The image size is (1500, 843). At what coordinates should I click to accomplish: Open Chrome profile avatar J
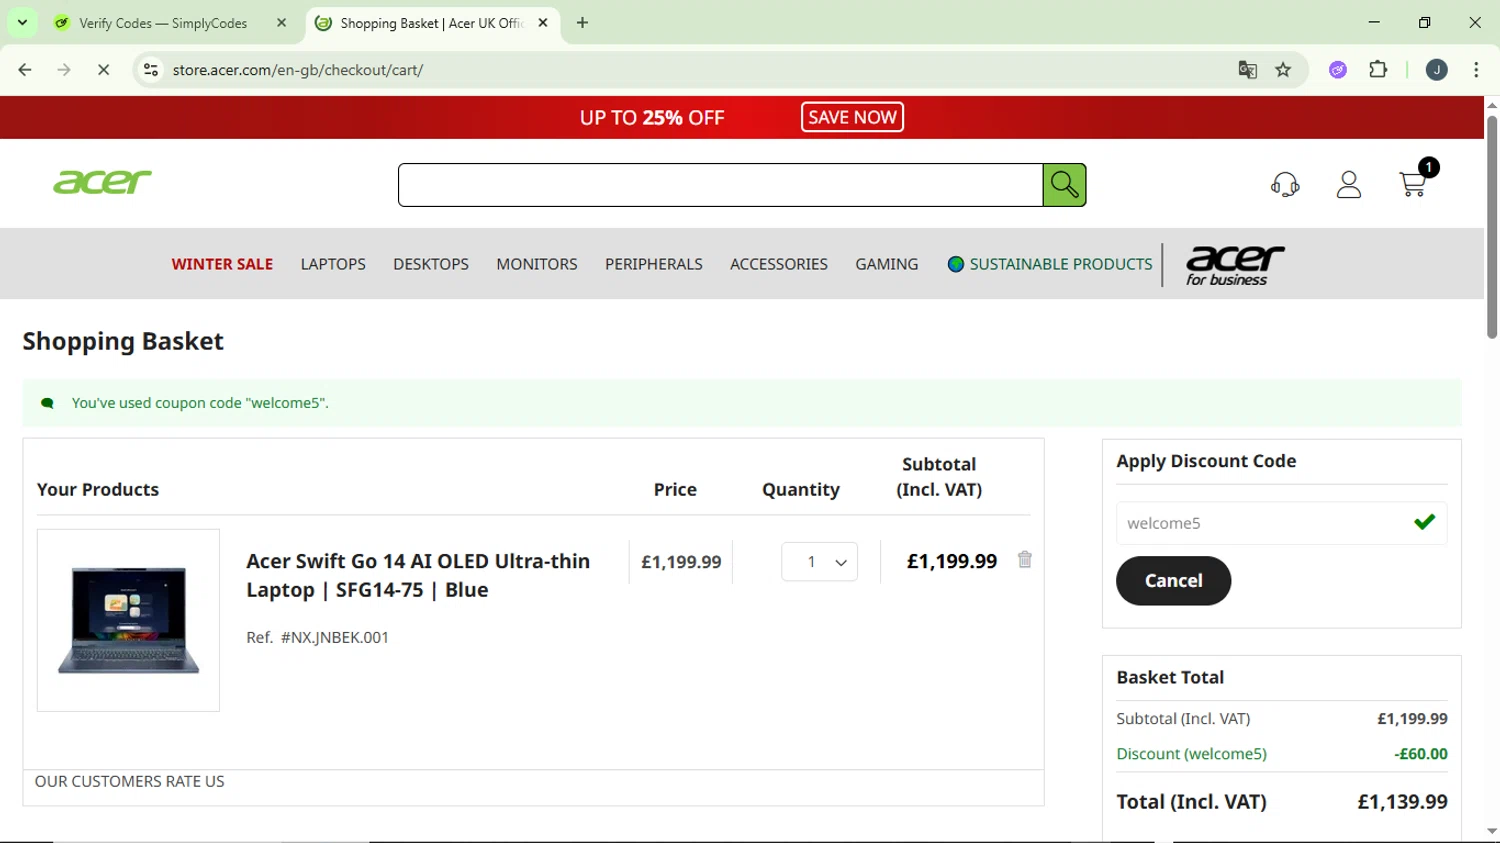pyautogui.click(x=1436, y=70)
